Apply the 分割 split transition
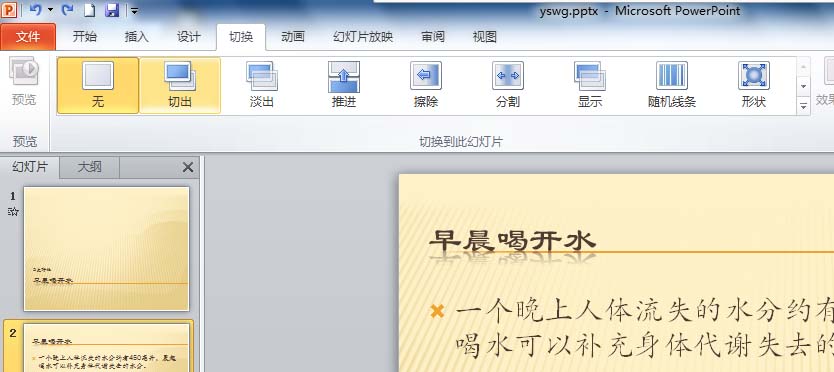The height and width of the screenshot is (372, 834). pos(507,85)
